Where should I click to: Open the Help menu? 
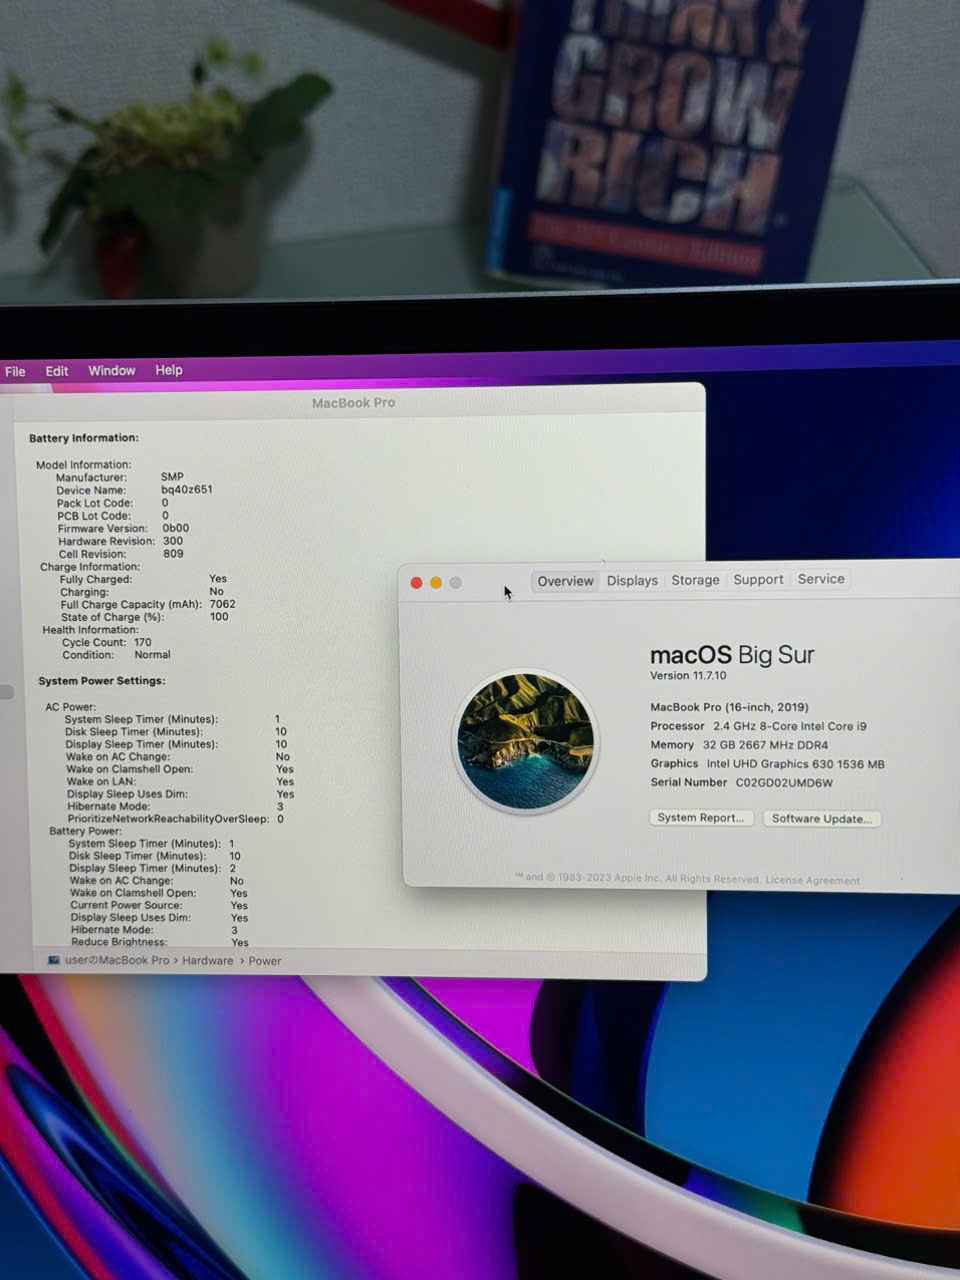tap(169, 370)
